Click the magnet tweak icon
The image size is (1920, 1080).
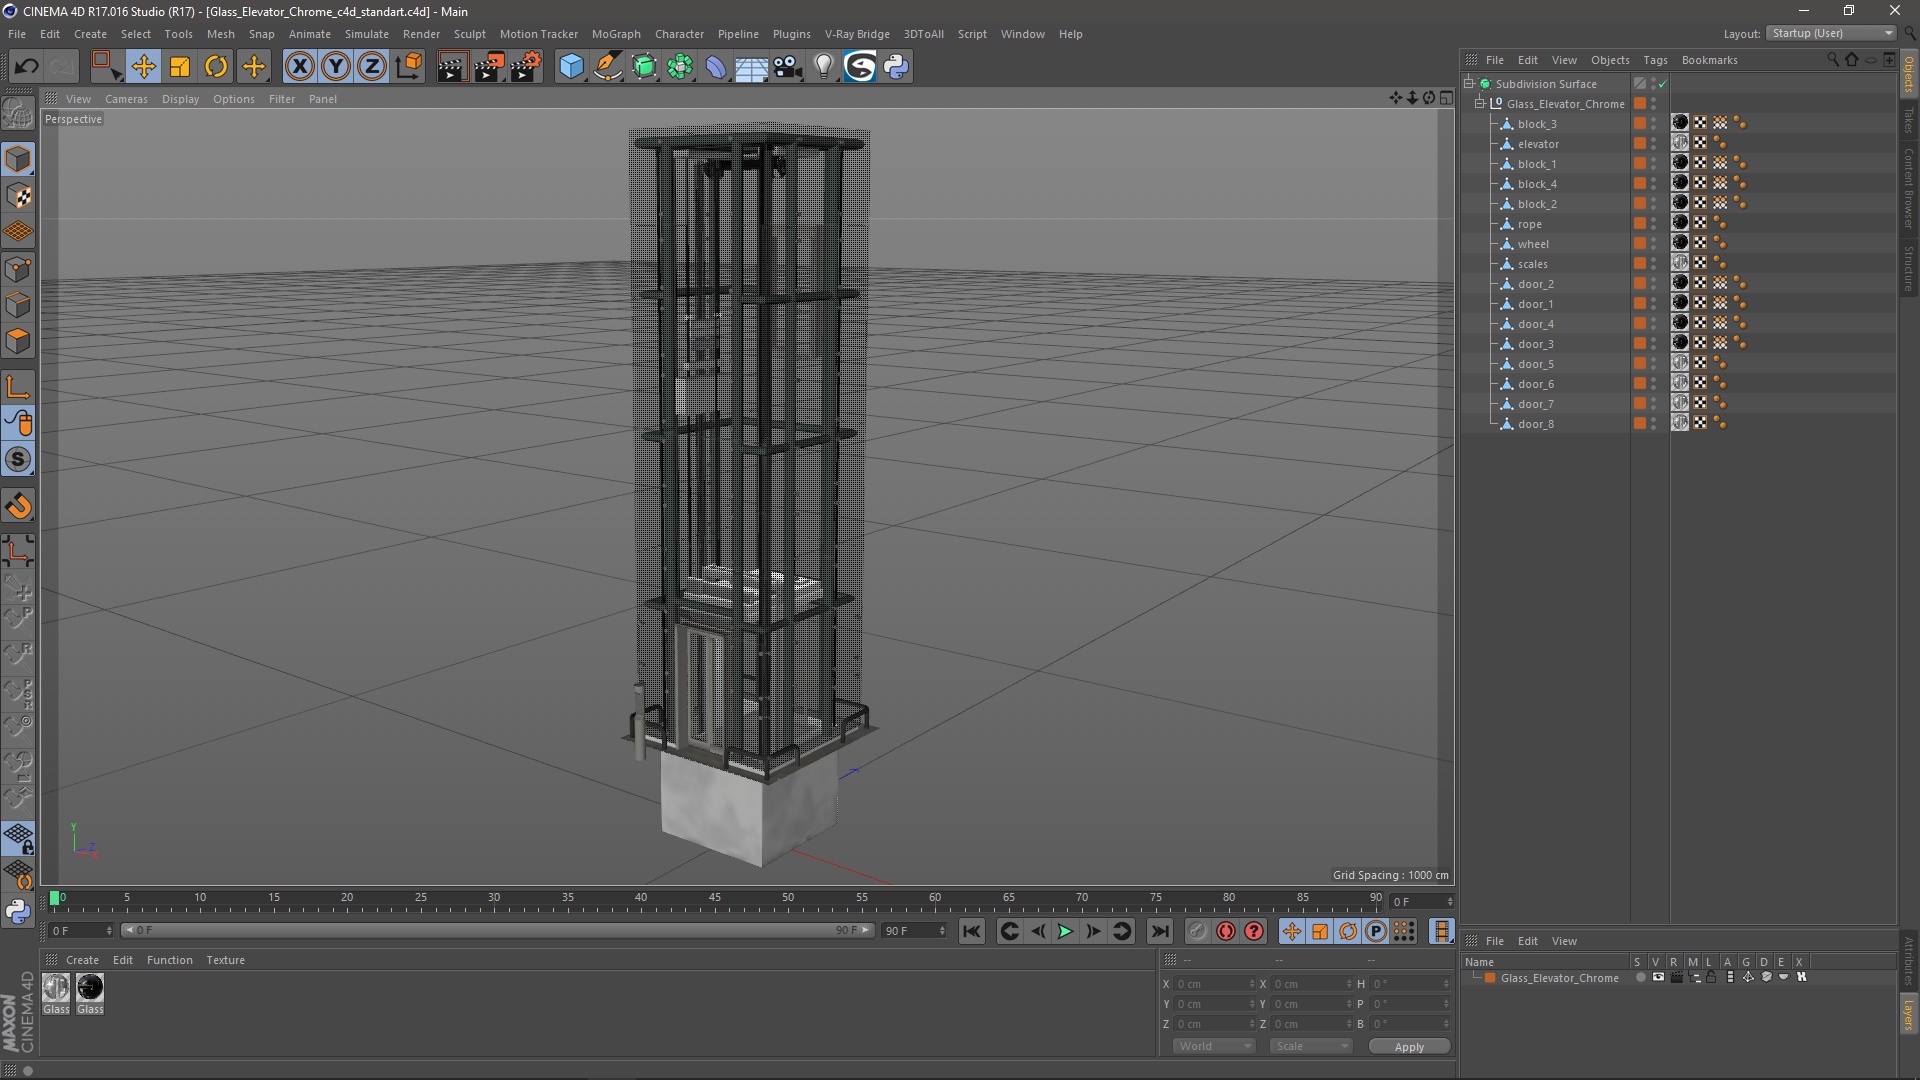coord(18,506)
